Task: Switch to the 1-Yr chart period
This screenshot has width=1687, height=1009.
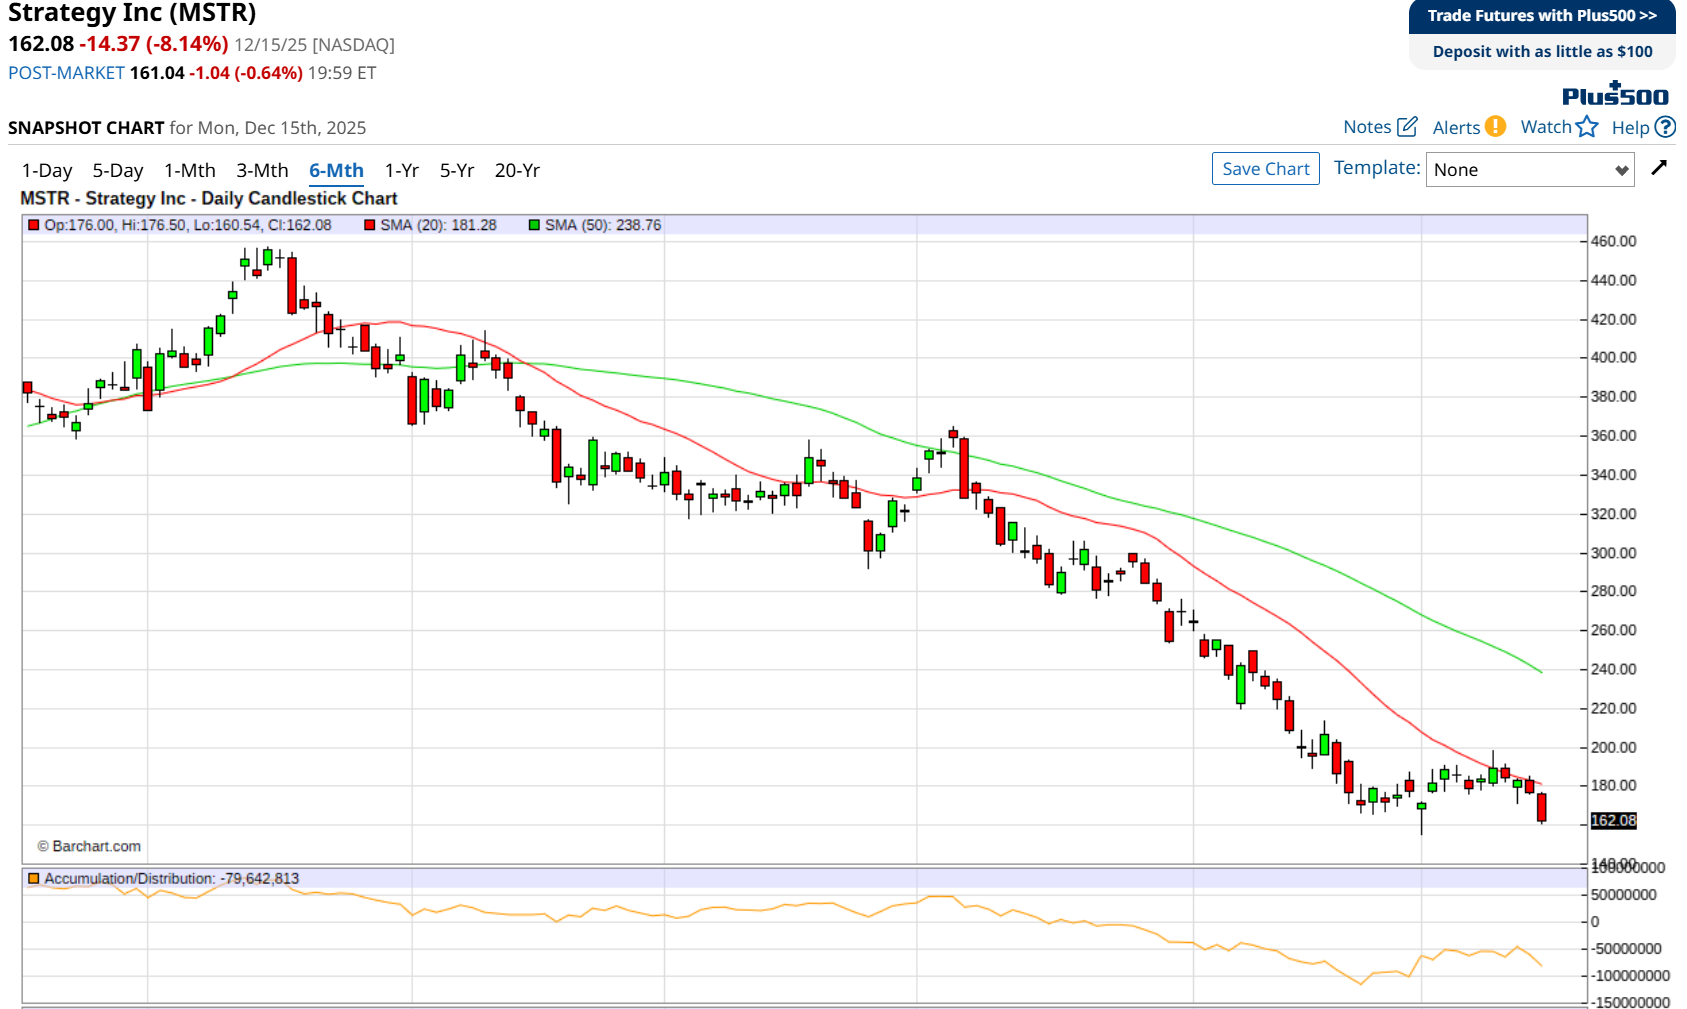Action: click(401, 171)
